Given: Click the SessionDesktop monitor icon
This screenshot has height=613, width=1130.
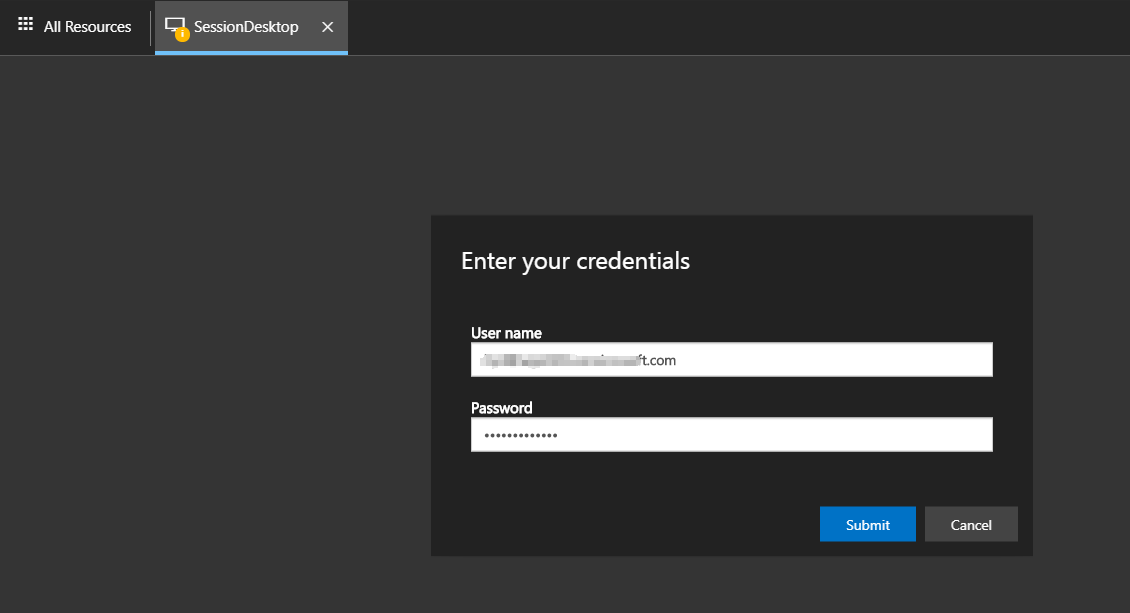Looking at the screenshot, I should (x=175, y=25).
